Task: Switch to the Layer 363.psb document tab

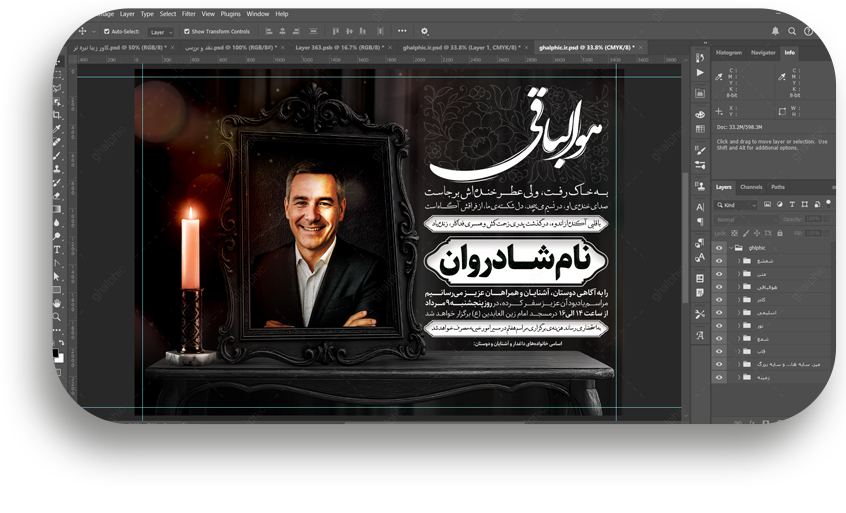Action: point(341,47)
